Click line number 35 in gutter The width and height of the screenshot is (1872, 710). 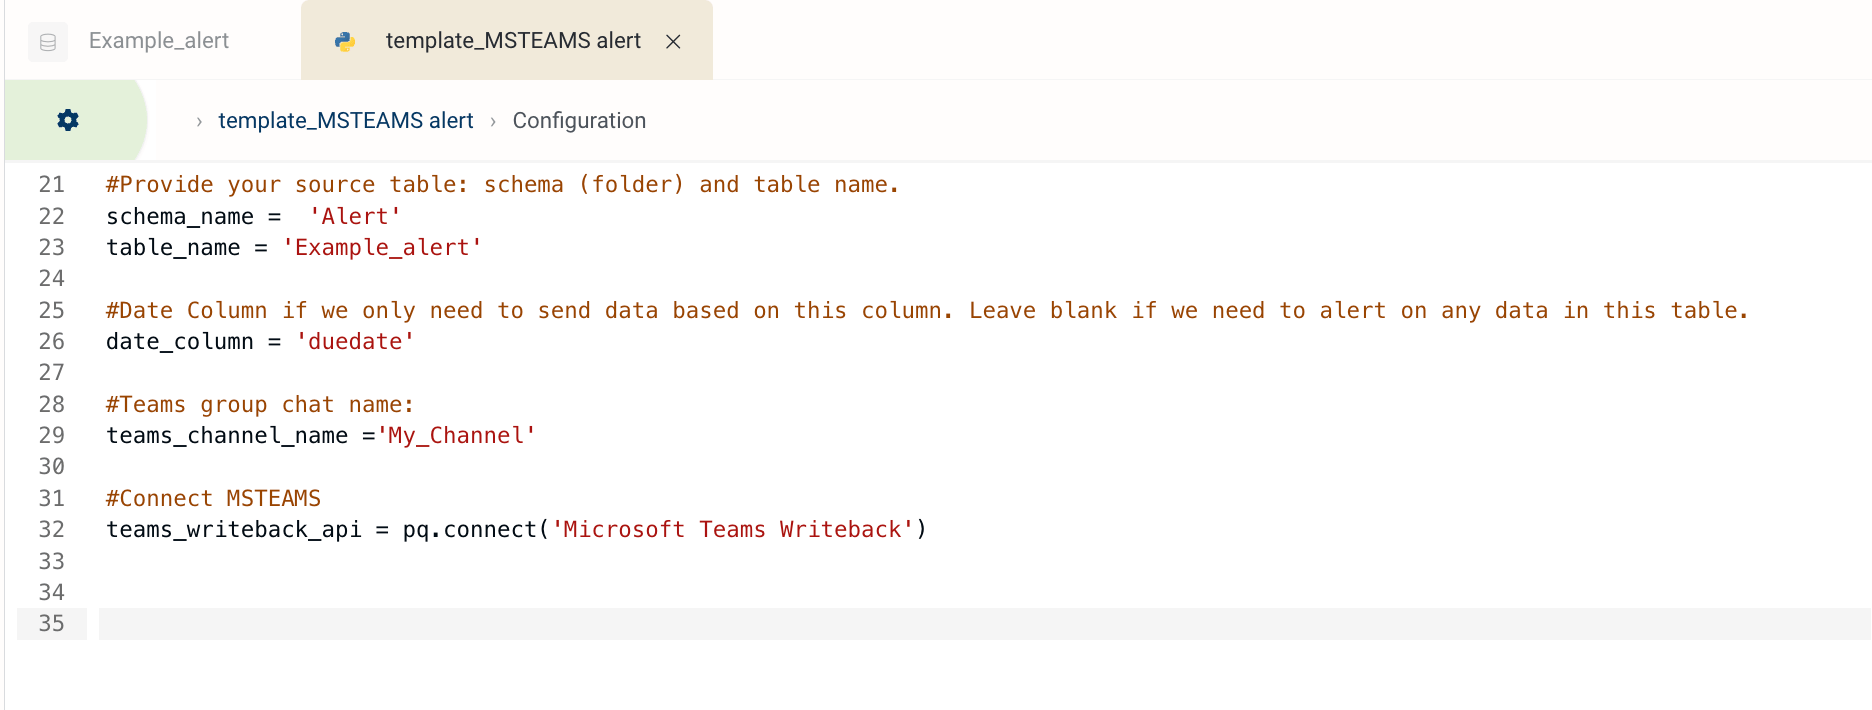tap(51, 623)
